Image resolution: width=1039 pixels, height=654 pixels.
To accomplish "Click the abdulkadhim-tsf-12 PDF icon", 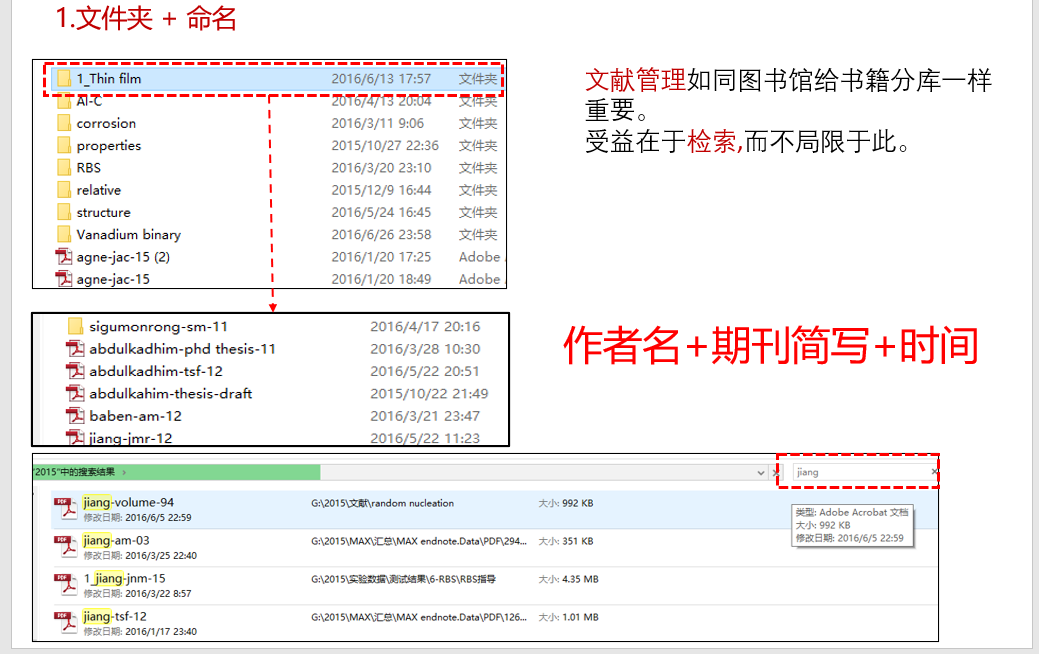I will coord(76,371).
